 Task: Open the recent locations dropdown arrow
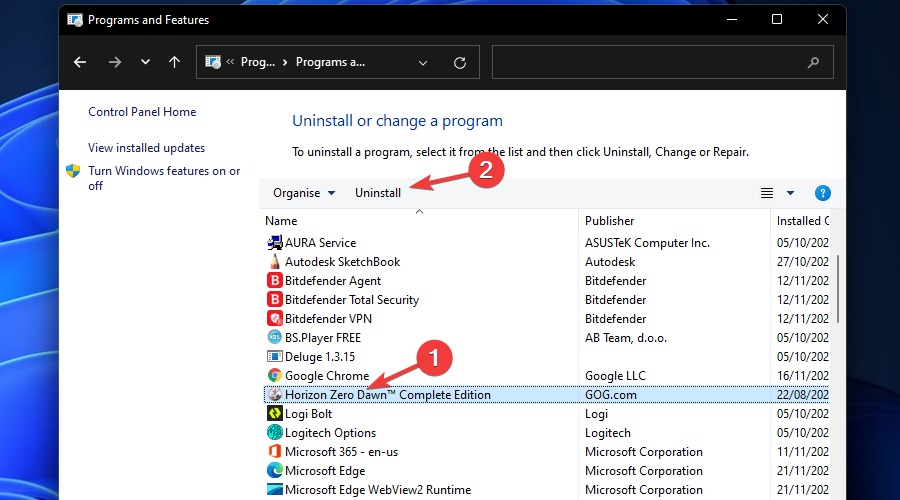coord(146,62)
